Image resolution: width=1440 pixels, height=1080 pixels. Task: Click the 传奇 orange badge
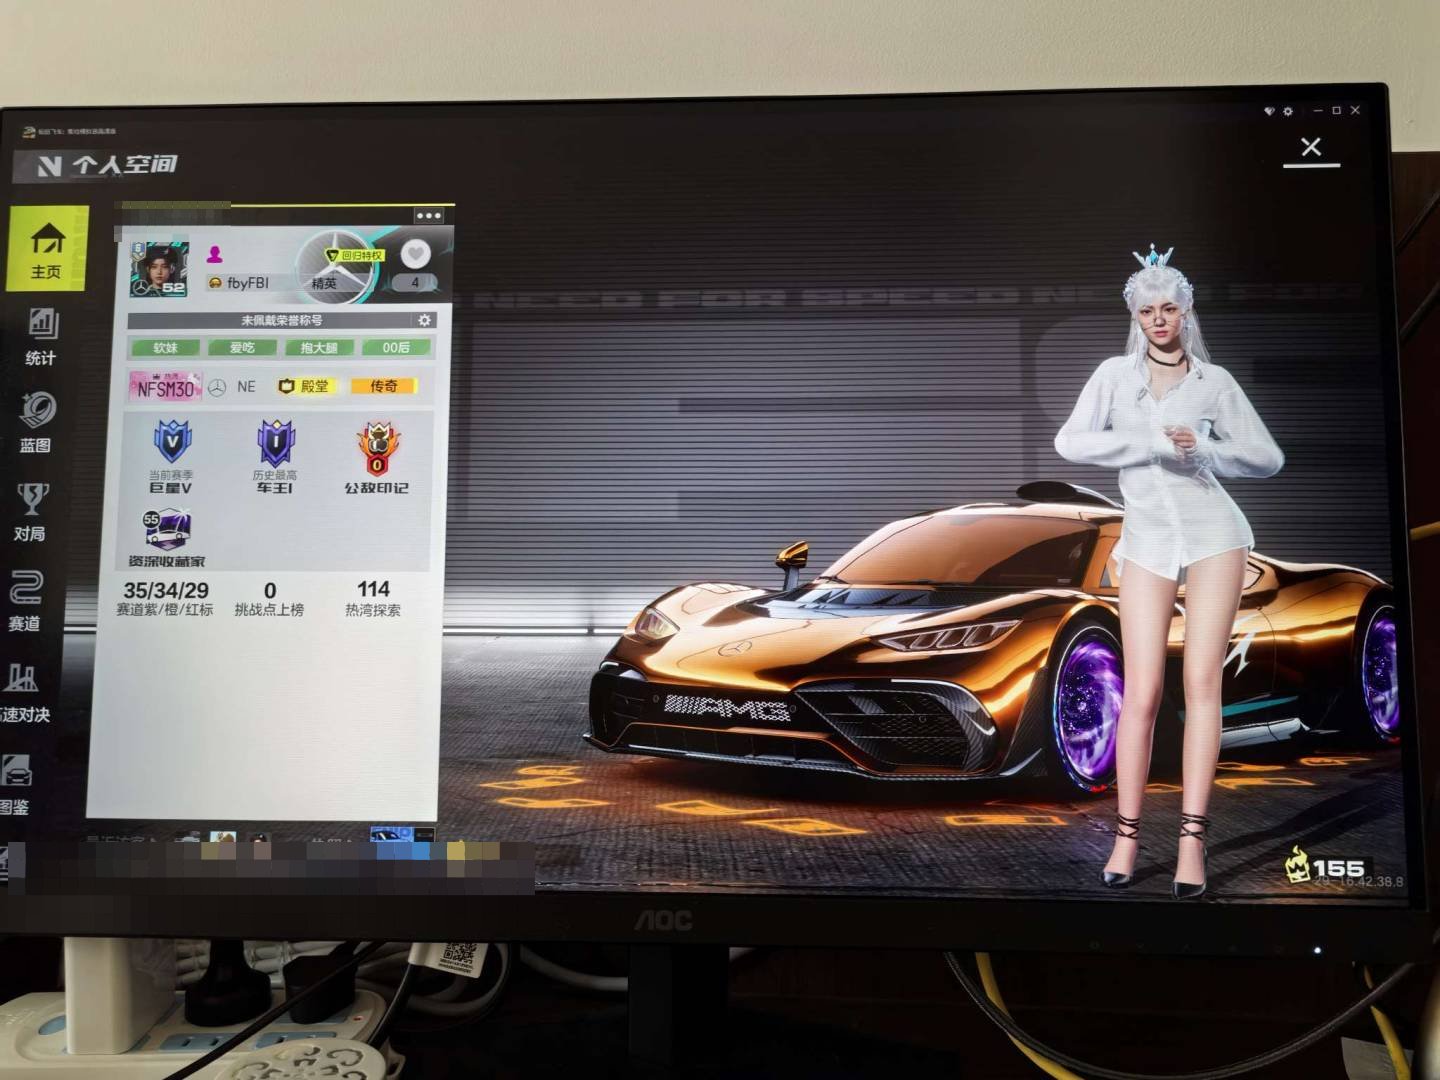pyautogui.click(x=383, y=386)
